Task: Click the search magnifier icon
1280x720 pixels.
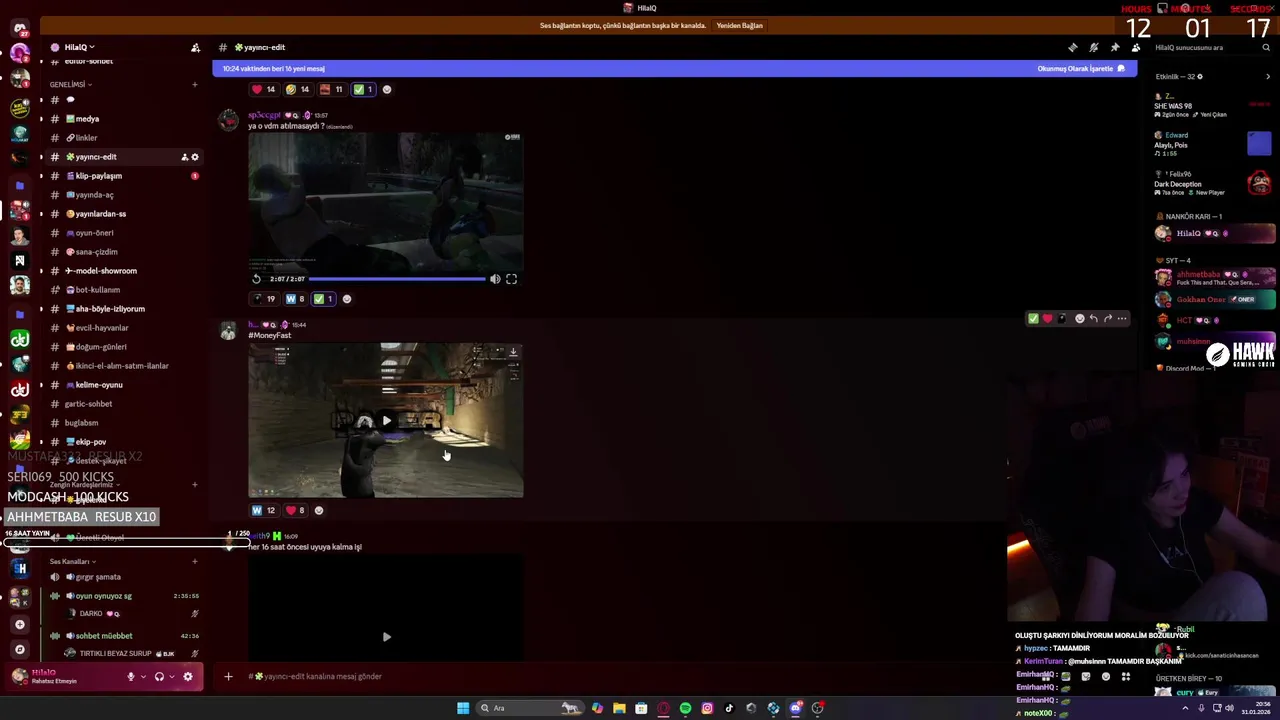Action: (x=1267, y=47)
